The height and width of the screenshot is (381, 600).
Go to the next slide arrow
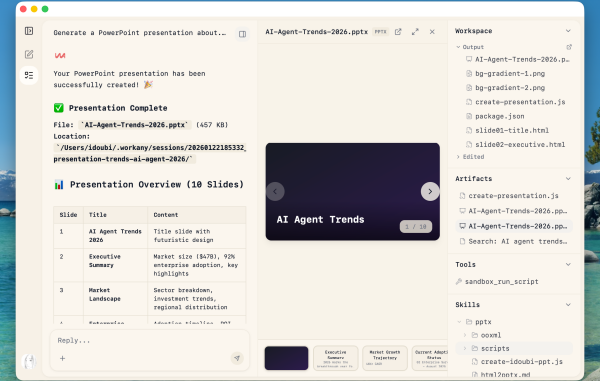pos(430,191)
